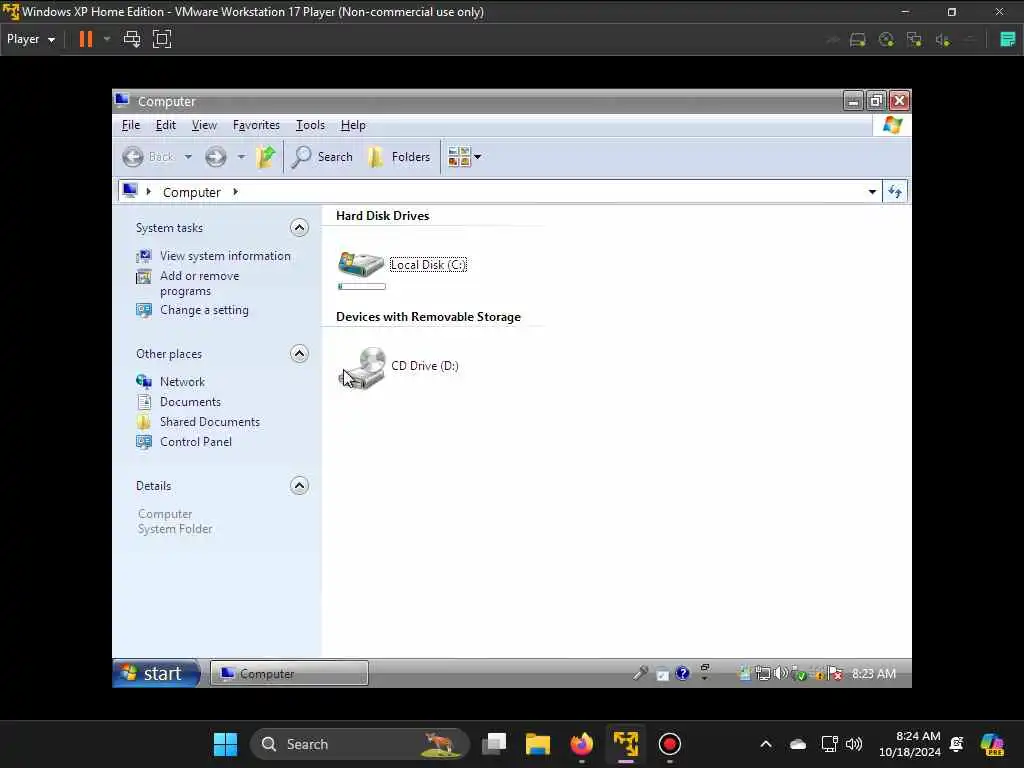
Task: Pause the virtual machine with pause button
Action: [x=86, y=39]
